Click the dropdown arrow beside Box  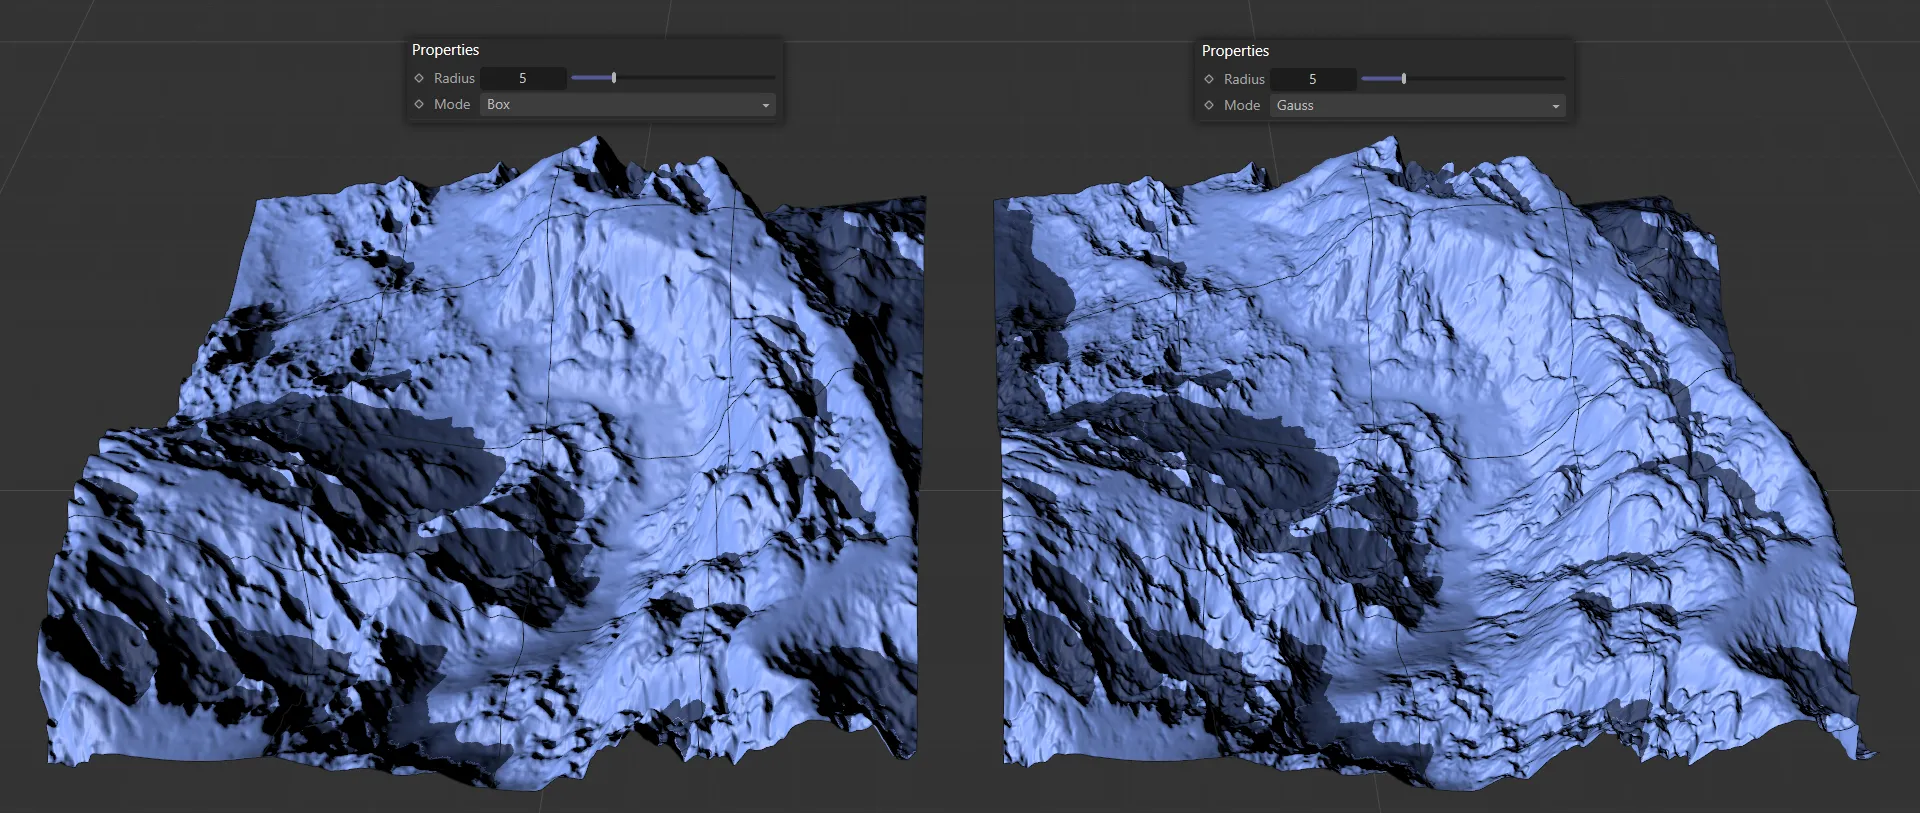click(766, 105)
